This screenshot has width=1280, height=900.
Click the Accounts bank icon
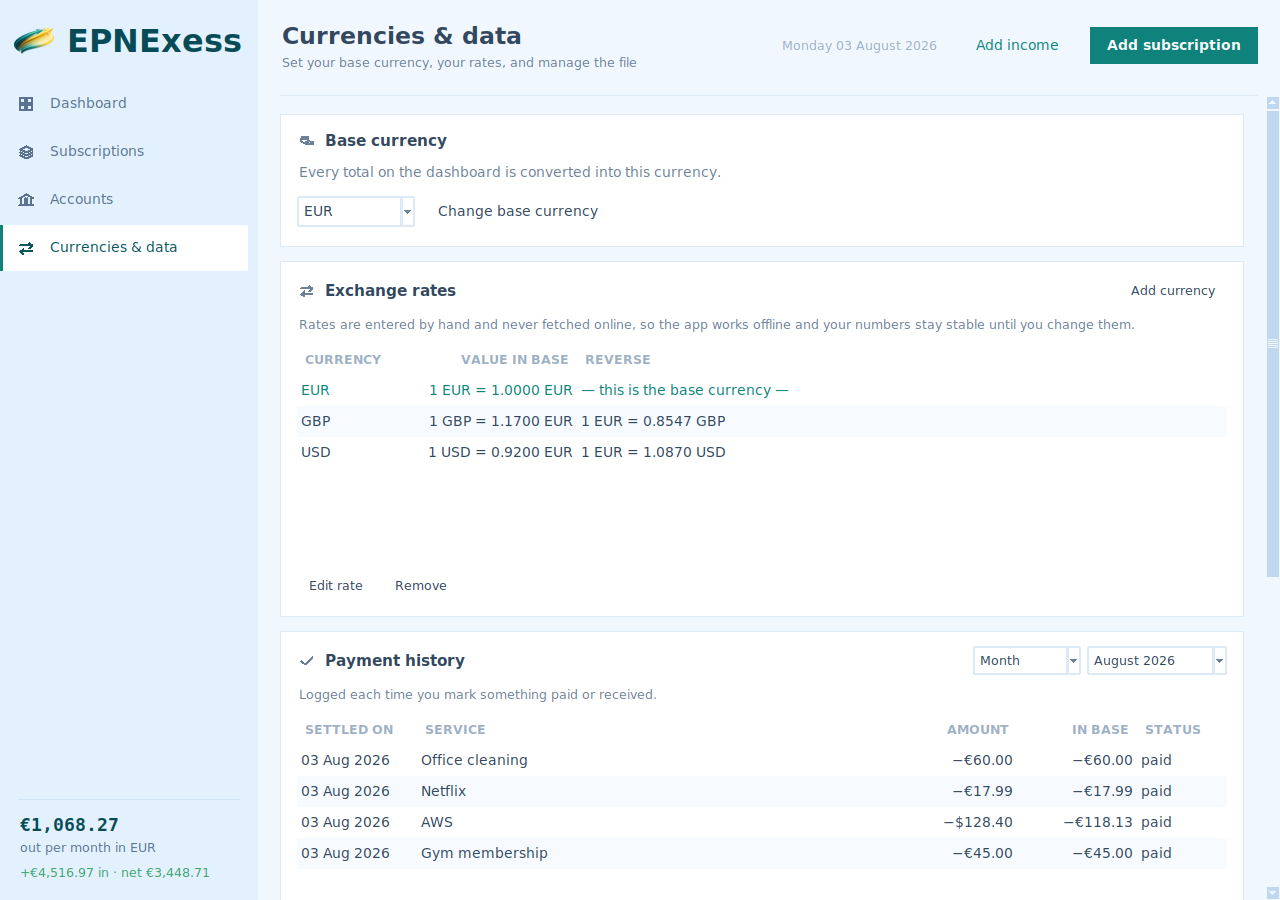pyautogui.click(x=26, y=200)
